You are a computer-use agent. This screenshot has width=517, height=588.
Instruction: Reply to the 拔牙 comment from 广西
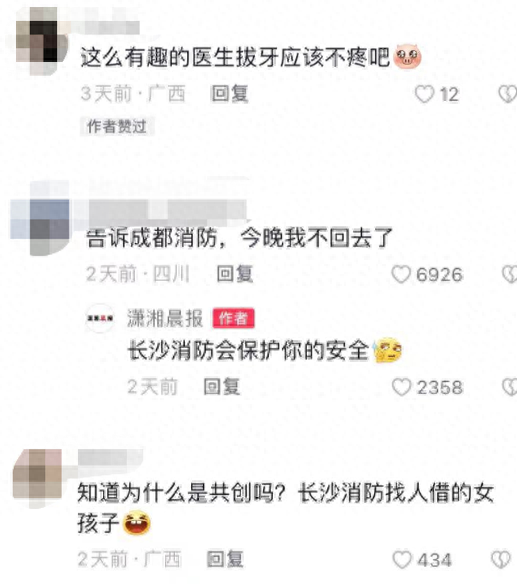point(230,93)
